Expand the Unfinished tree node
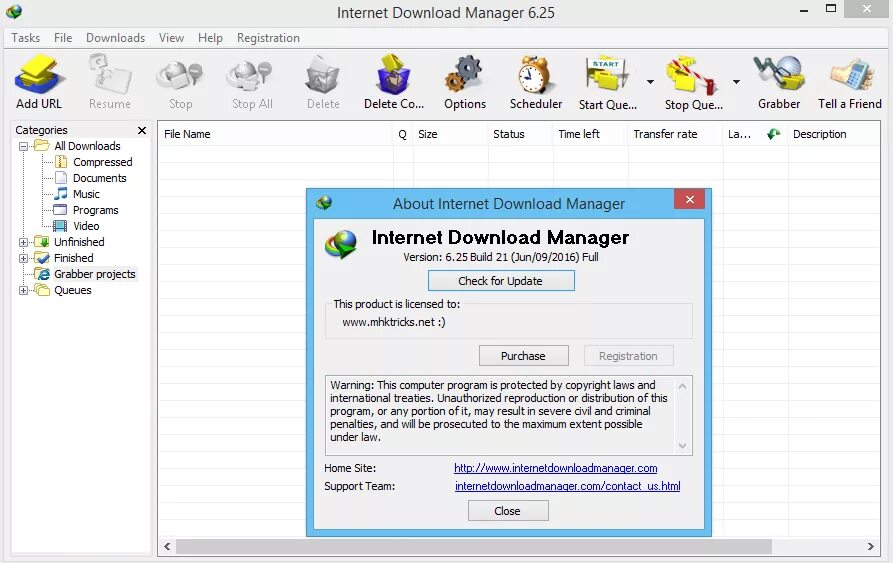 click(x=23, y=242)
